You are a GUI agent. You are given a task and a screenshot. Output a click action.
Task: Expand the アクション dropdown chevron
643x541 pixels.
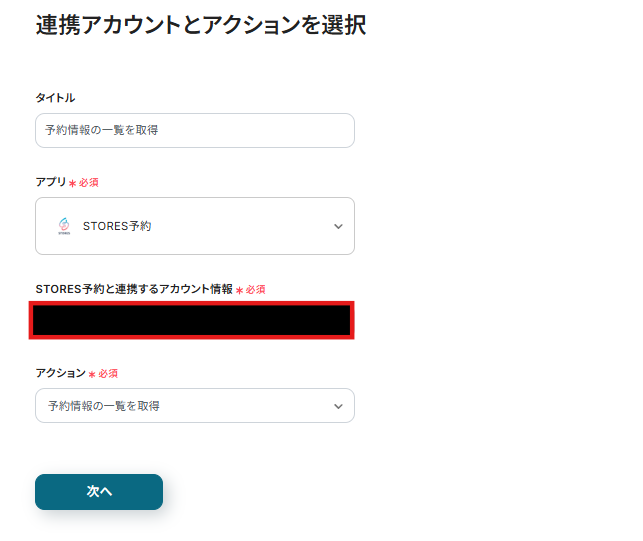pyautogui.click(x=338, y=406)
